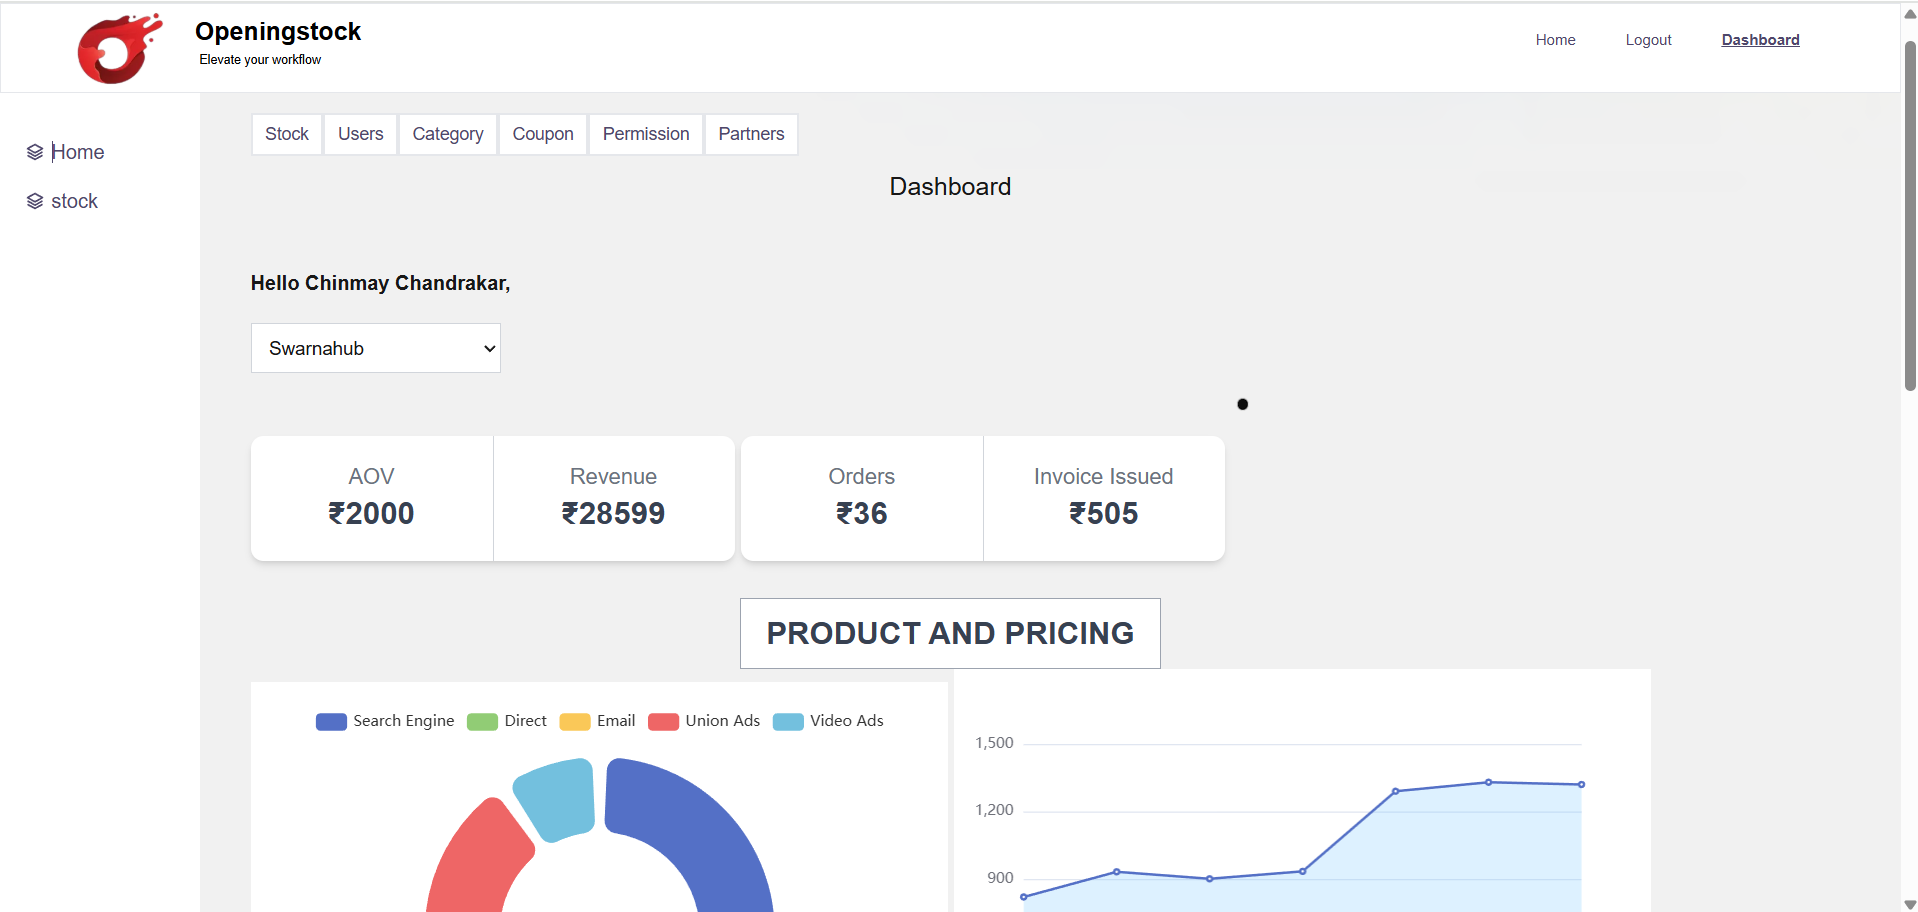The image size is (1918, 912).
Task: Click the Logout link
Action: pos(1648,40)
